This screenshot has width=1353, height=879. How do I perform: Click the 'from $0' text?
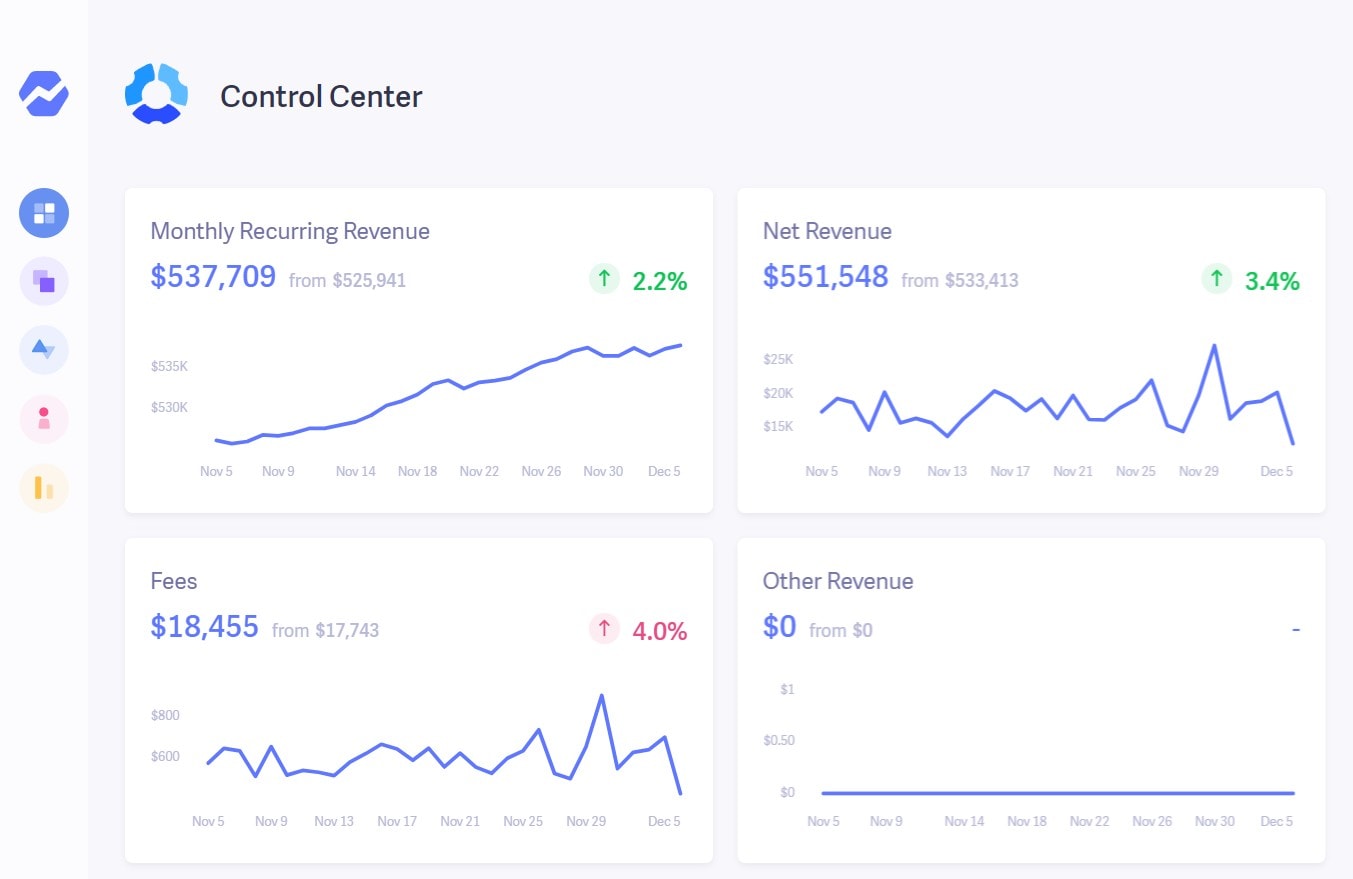tap(841, 631)
